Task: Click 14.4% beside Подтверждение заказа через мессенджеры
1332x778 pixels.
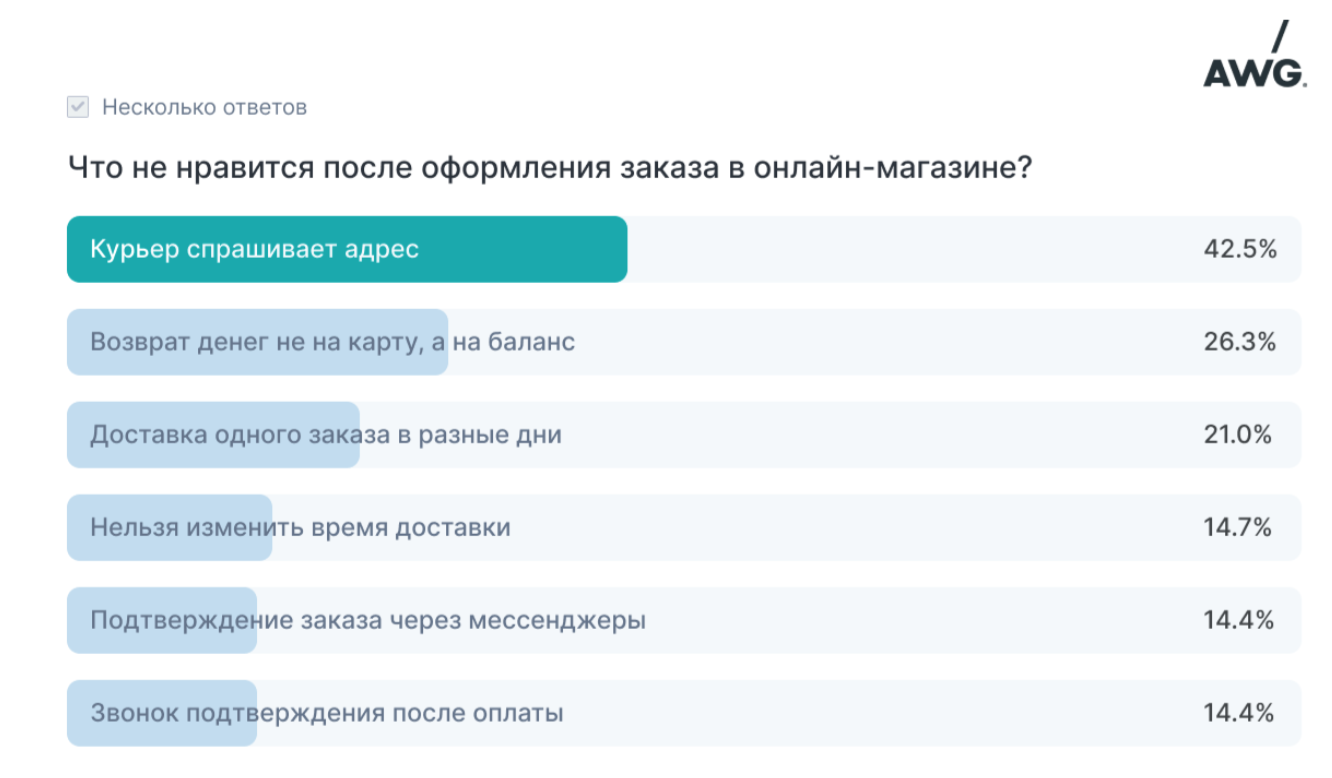Action: click(x=1239, y=620)
